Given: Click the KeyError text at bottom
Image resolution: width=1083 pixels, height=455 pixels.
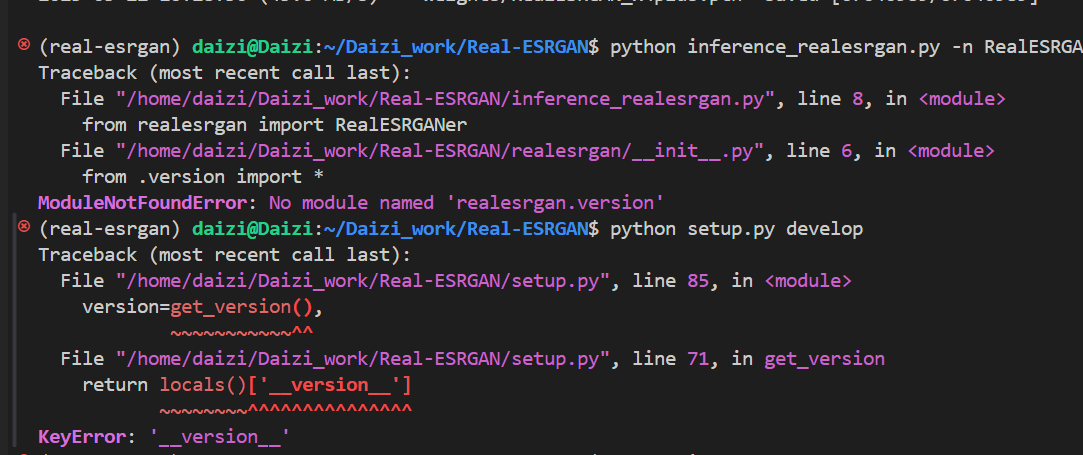Looking at the screenshot, I should (82, 437).
